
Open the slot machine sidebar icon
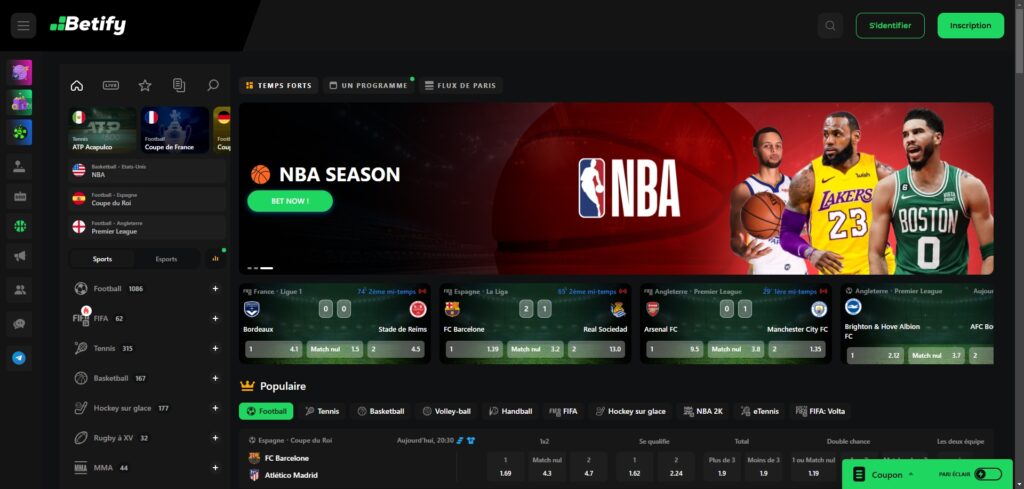[x=20, y=196]
